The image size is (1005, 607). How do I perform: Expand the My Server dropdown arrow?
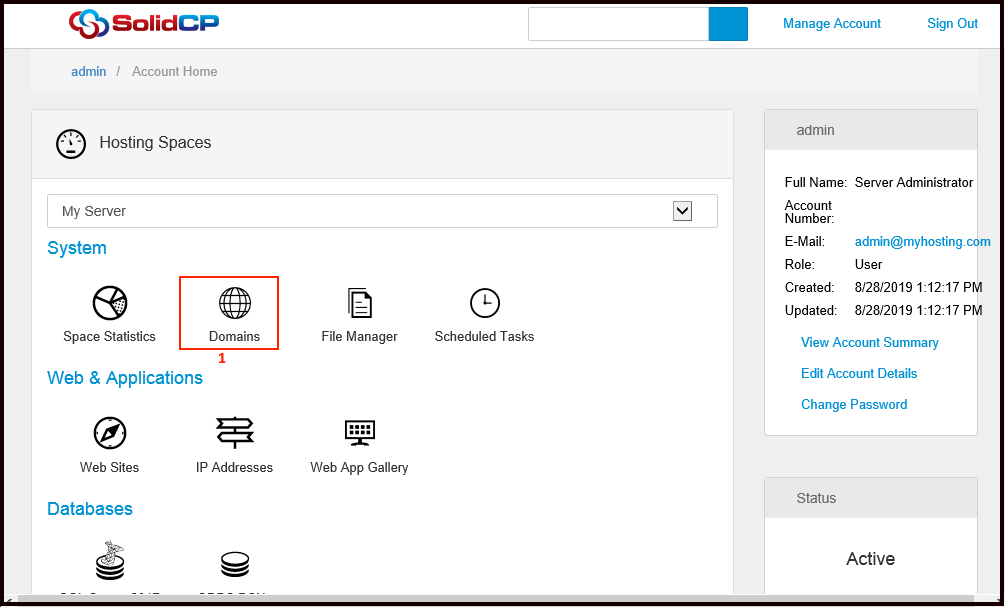click(x=682, y=211)
